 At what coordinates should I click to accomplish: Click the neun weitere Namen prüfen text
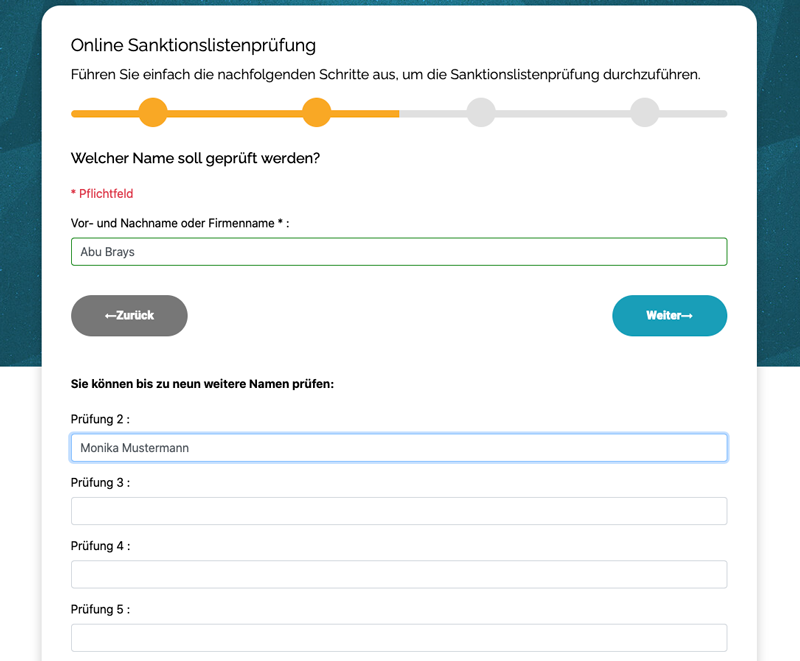pyautogui.click(x=253, y=384)
